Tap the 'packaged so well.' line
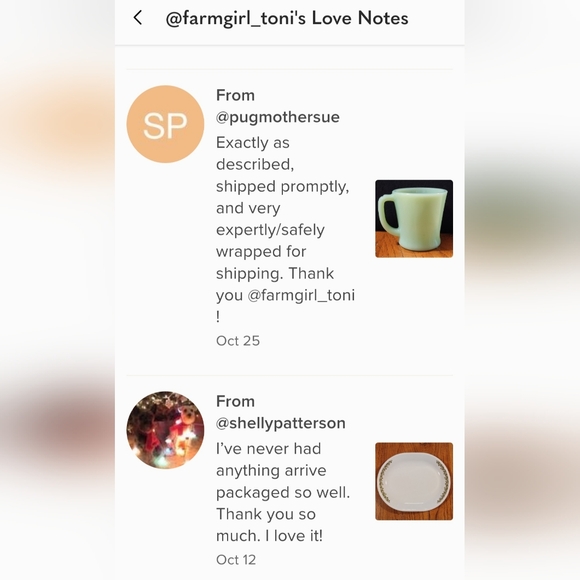580x580 pixels. point(283,493)
